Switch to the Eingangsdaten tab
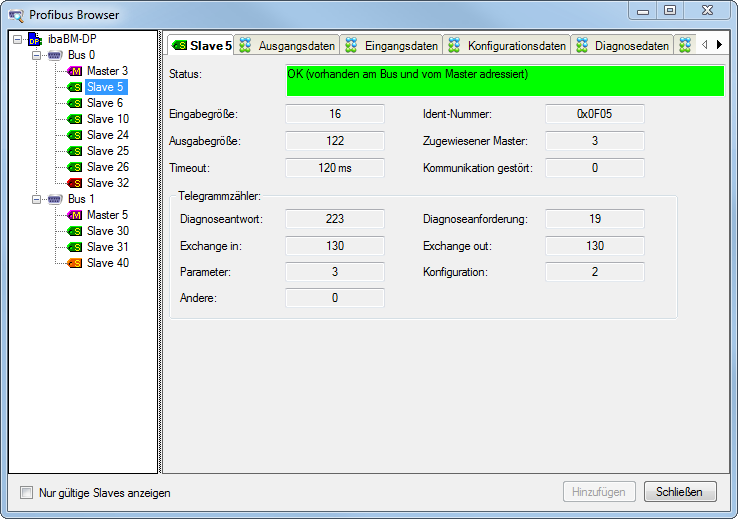 pos(391,45)
